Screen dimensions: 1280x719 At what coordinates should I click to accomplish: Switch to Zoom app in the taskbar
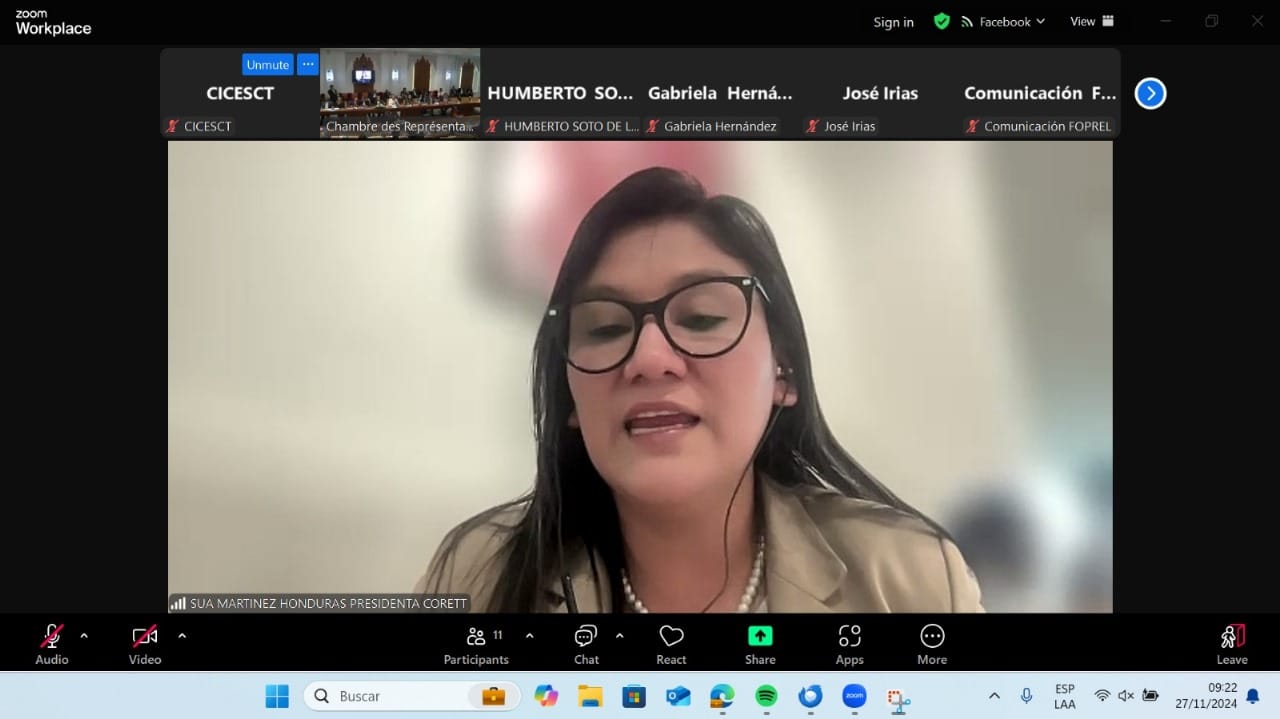(854, 696)
